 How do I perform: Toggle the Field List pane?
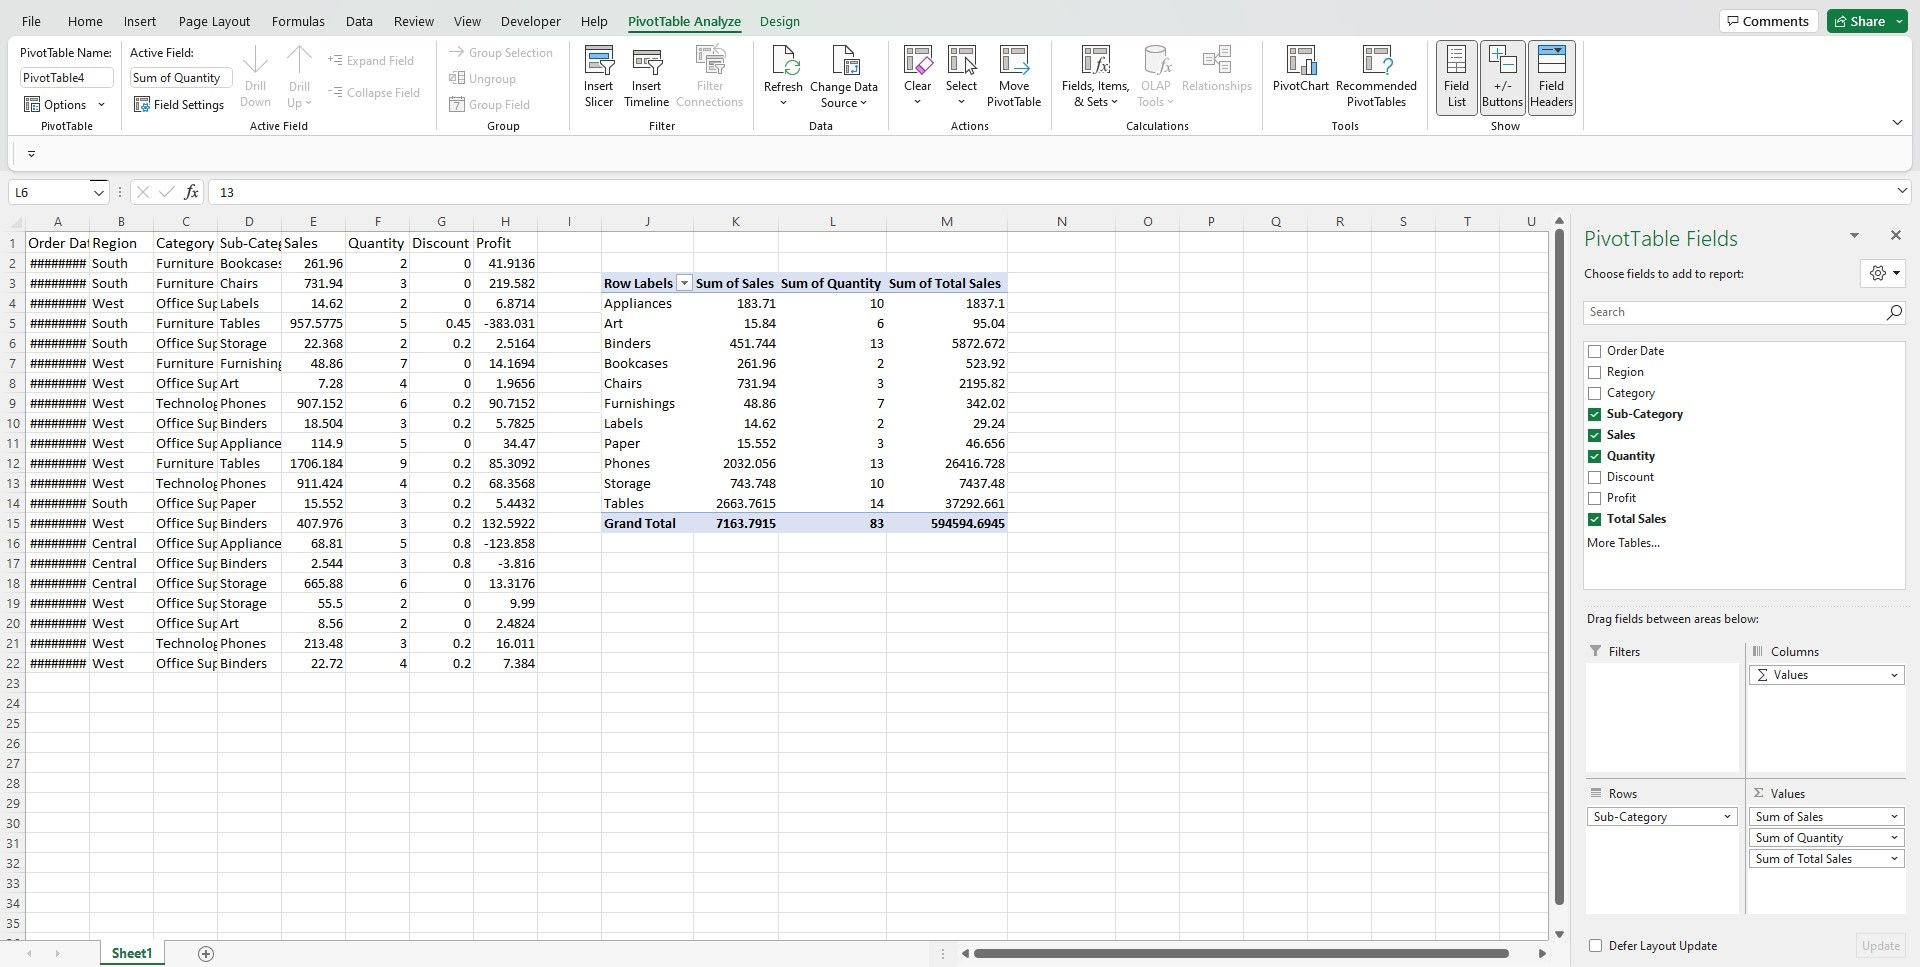click(x=1456, y=77)
